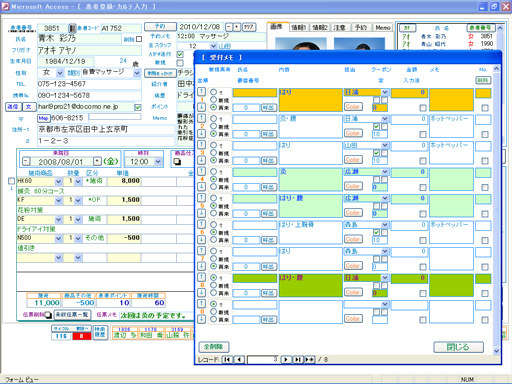The width and height of the screenshot is (512, 384).
Task: Click the barcode icon beside patient number 3851
Action: pos(72,28)
